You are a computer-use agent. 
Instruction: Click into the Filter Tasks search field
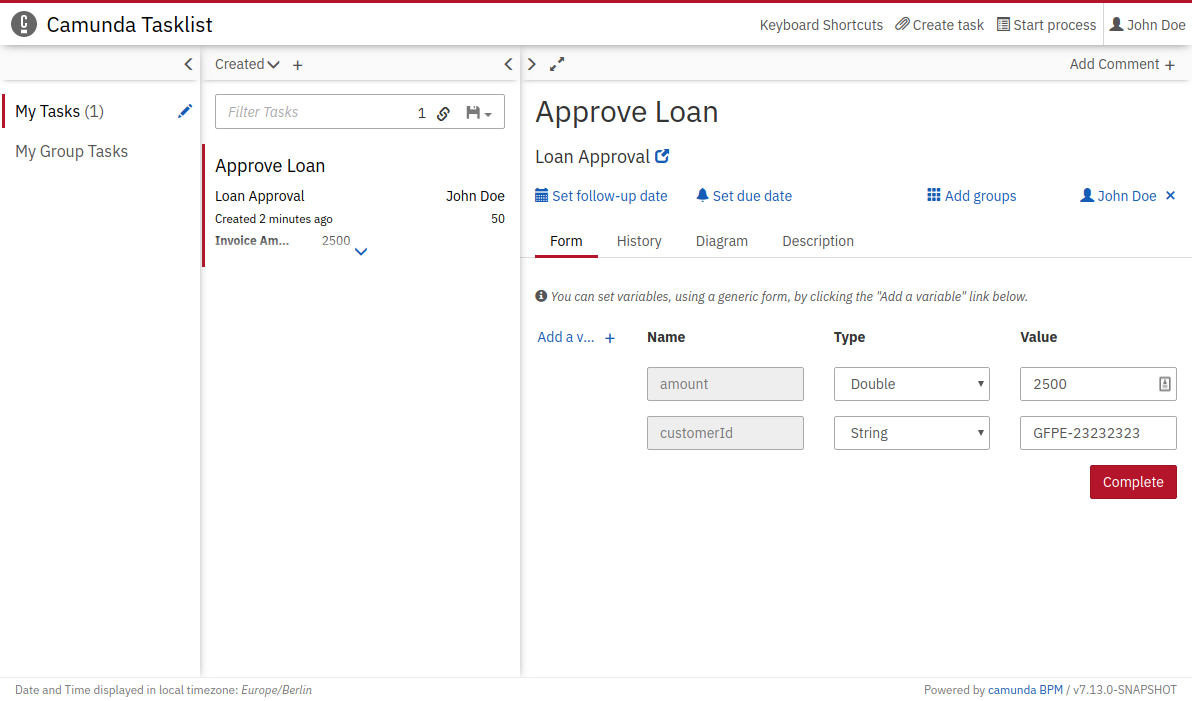click(315, 112)
